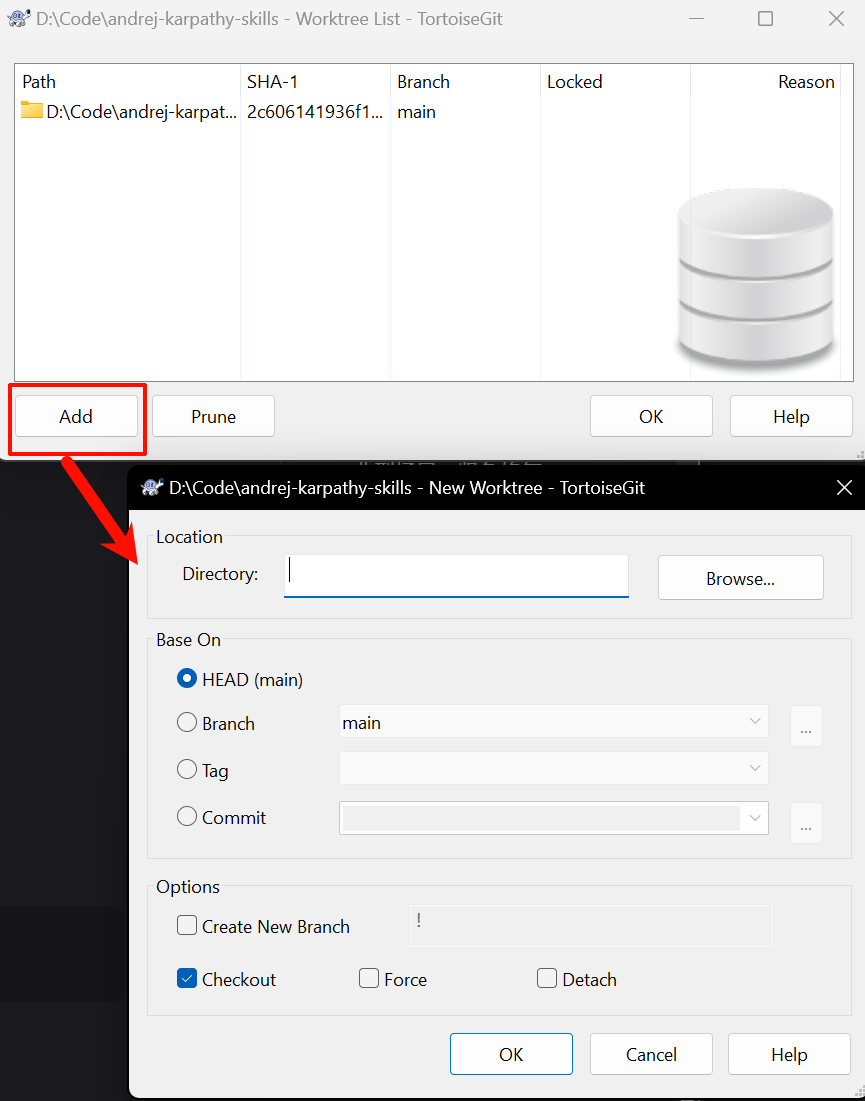Screen dimensions: 865x1101
Task: Tick the Force checkbox
Action: 369,978
